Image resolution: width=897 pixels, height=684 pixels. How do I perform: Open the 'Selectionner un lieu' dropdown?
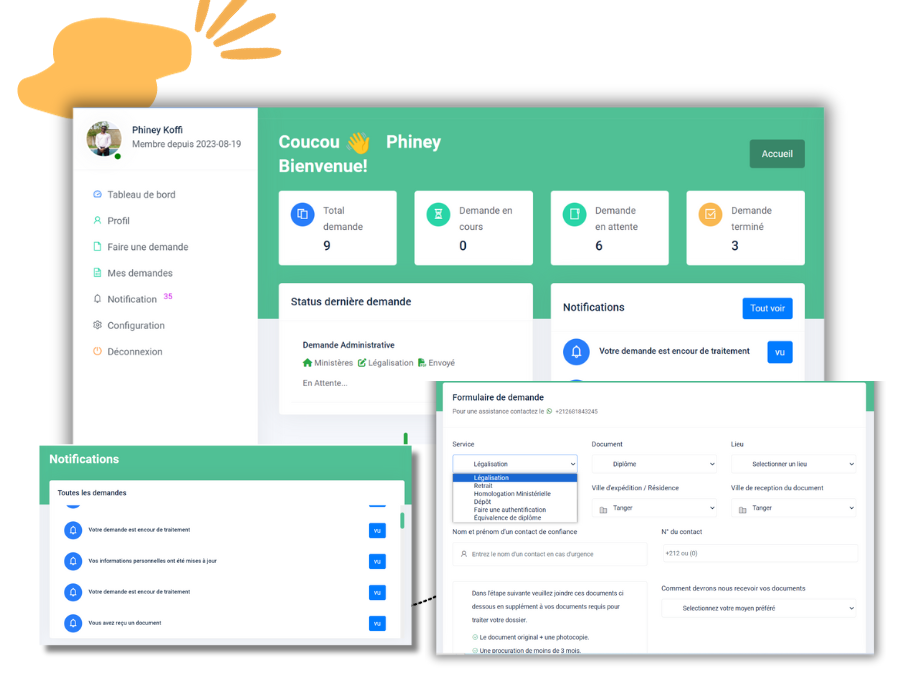click(793, 464)
